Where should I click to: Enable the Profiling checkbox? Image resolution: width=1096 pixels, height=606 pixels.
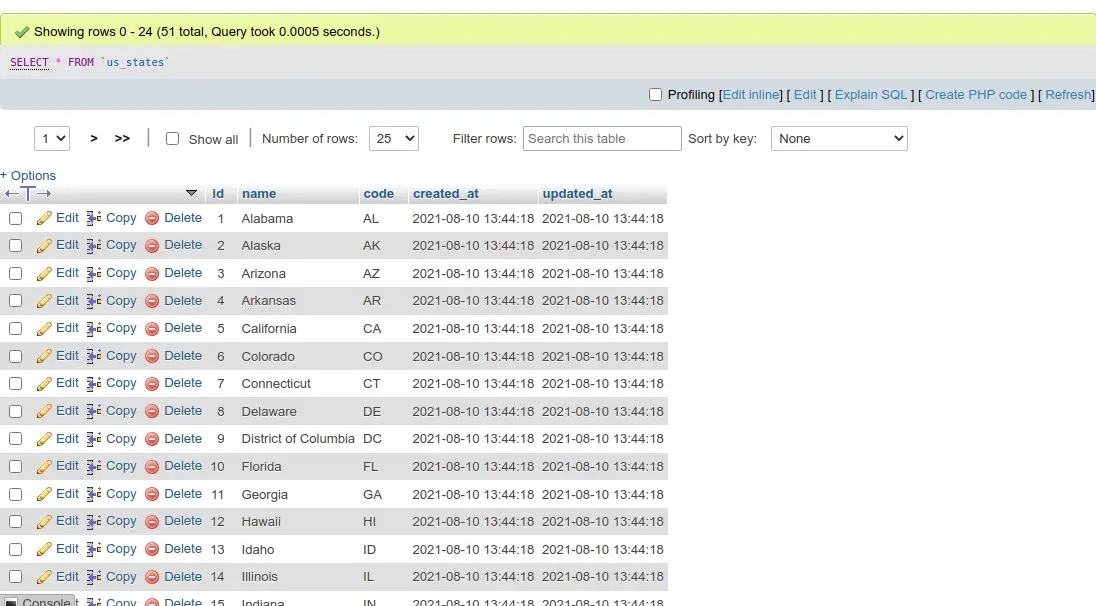click(x=656, y=95)
